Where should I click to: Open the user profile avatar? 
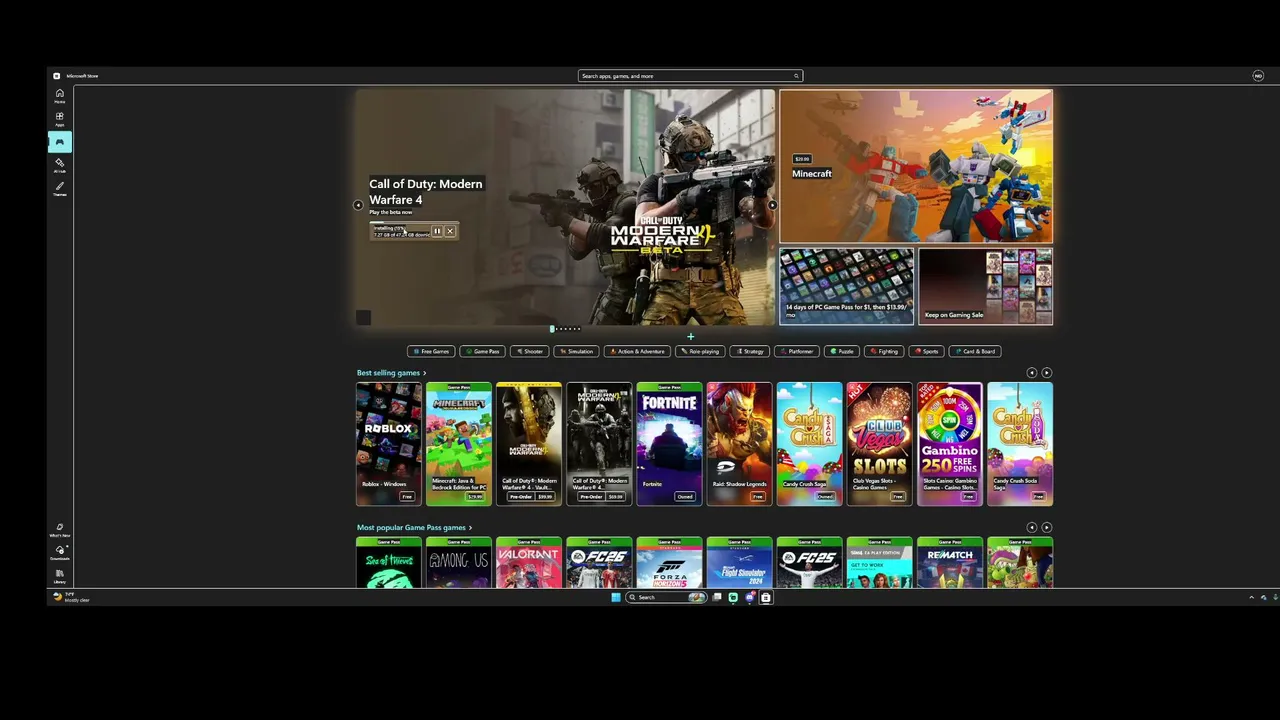pos(1258,76)
